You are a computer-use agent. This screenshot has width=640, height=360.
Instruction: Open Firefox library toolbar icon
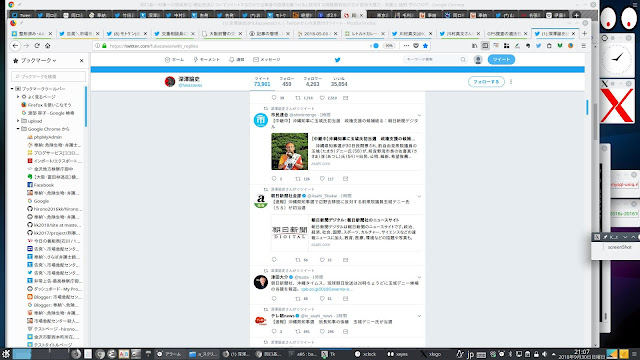click(x=475, y=46)
